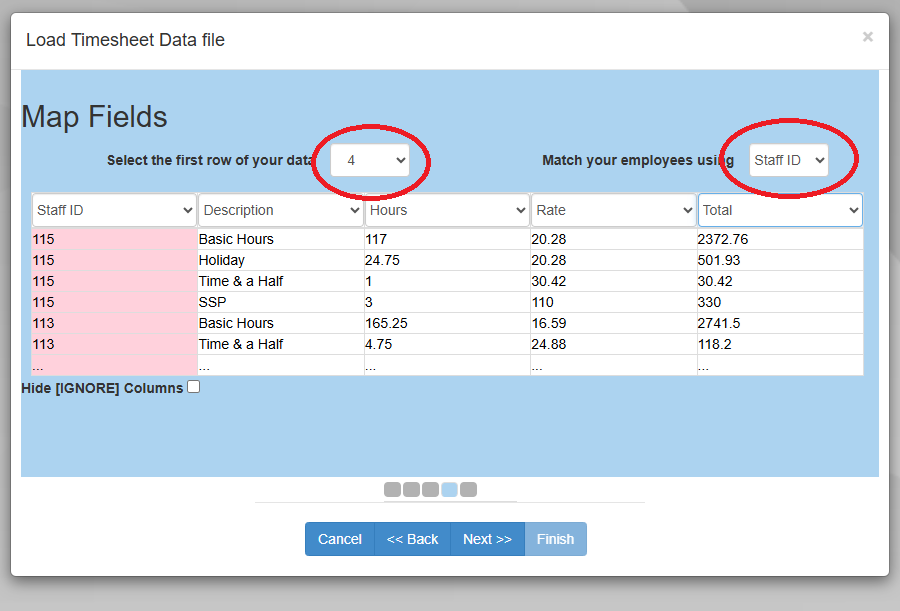Click the Finish button

click(x=556, y=538)
